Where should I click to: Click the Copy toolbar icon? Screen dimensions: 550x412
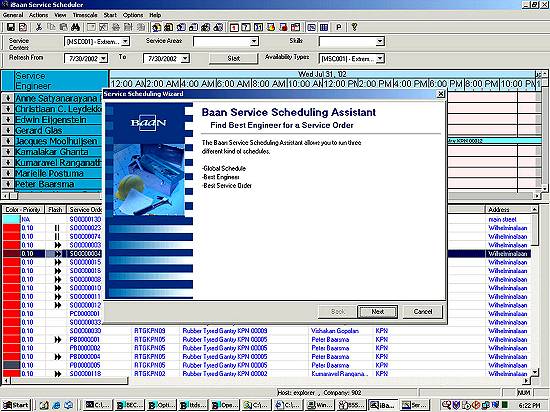(x=51, y=27)
